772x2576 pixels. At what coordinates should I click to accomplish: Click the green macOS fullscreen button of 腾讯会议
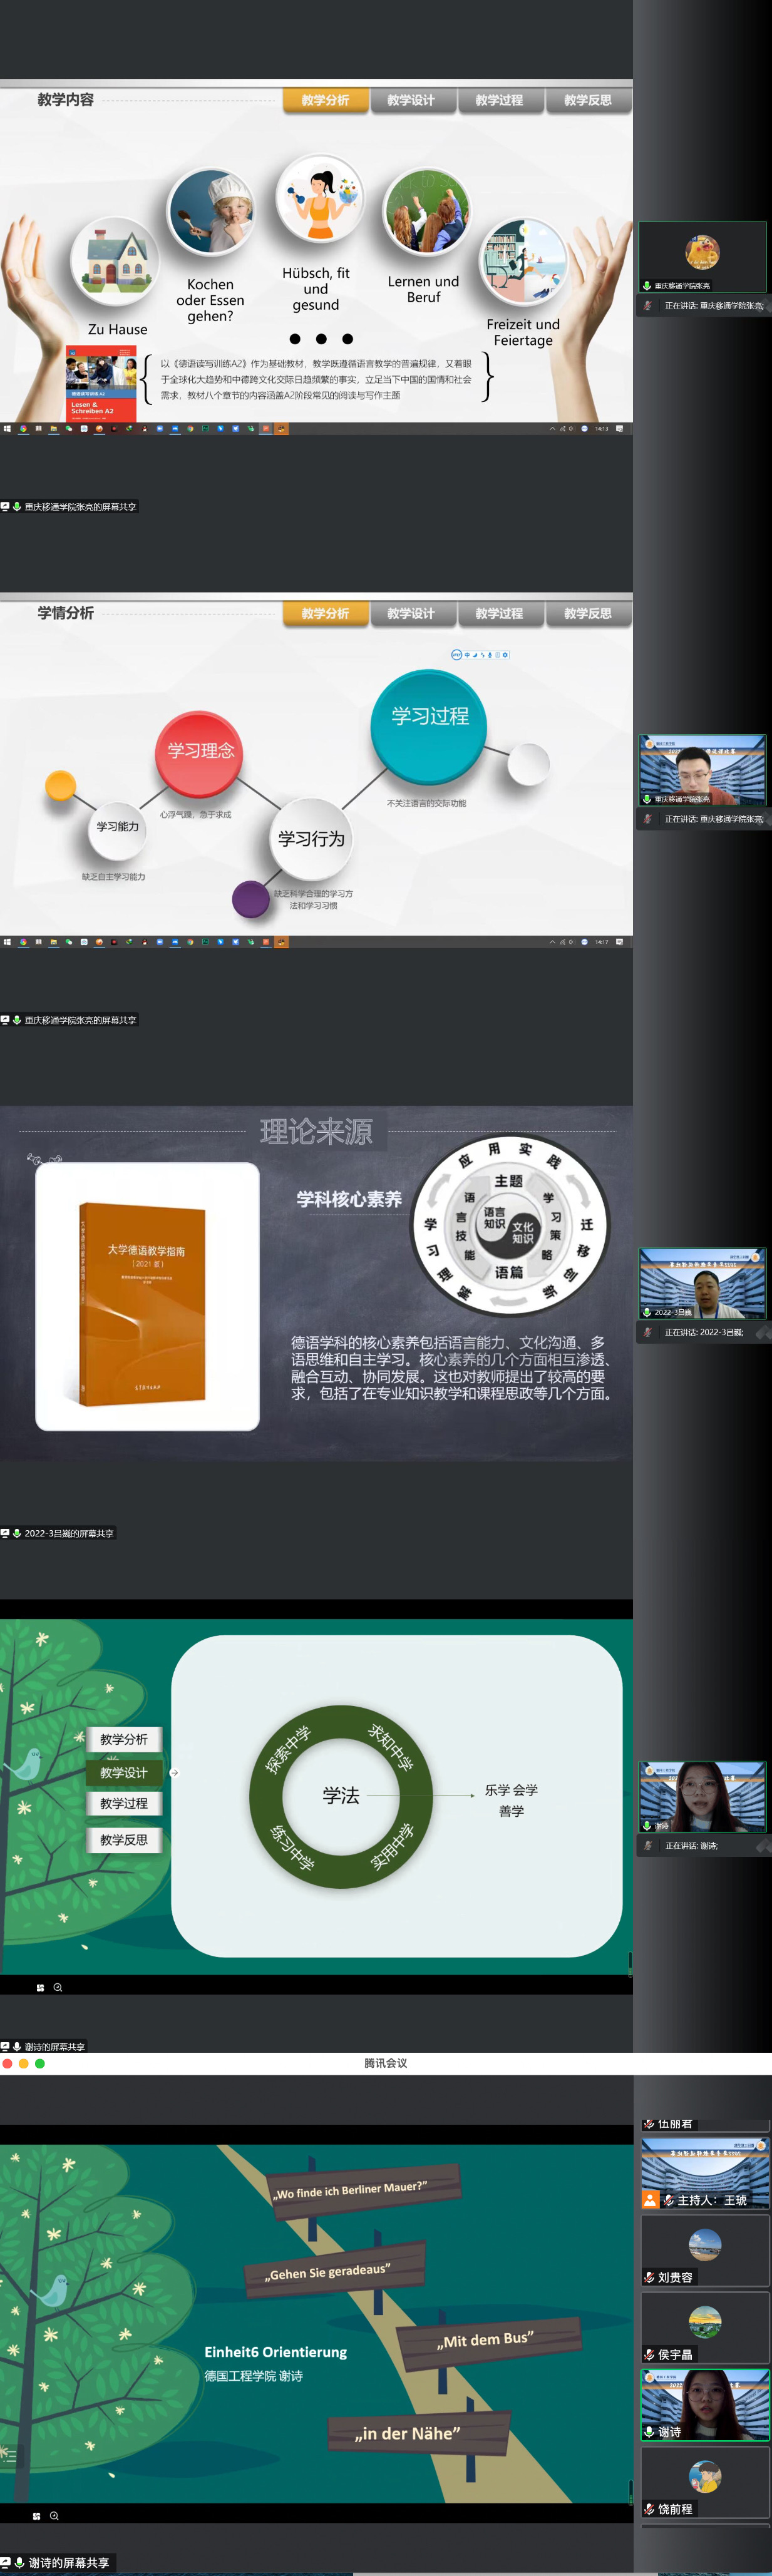[40, 2063]
